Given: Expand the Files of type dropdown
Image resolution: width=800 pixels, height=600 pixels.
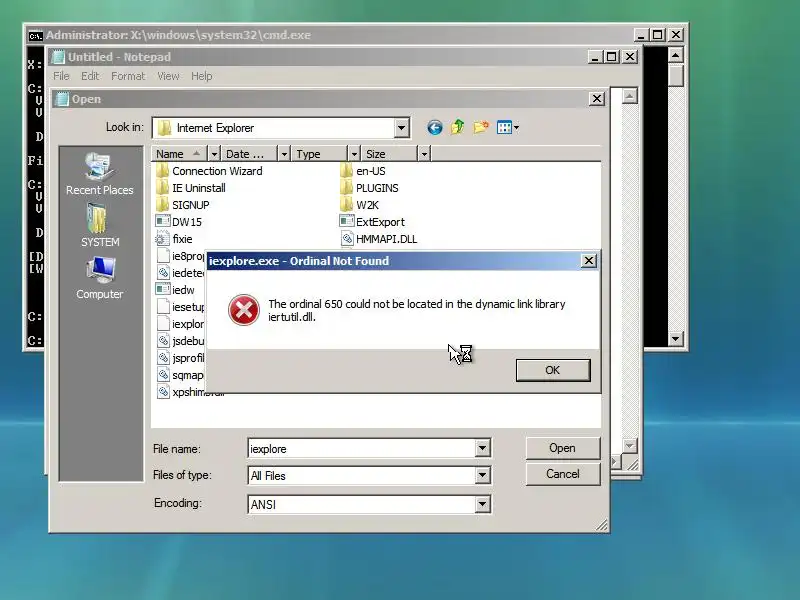Looking at the screenshot, I should pos(483,476).
